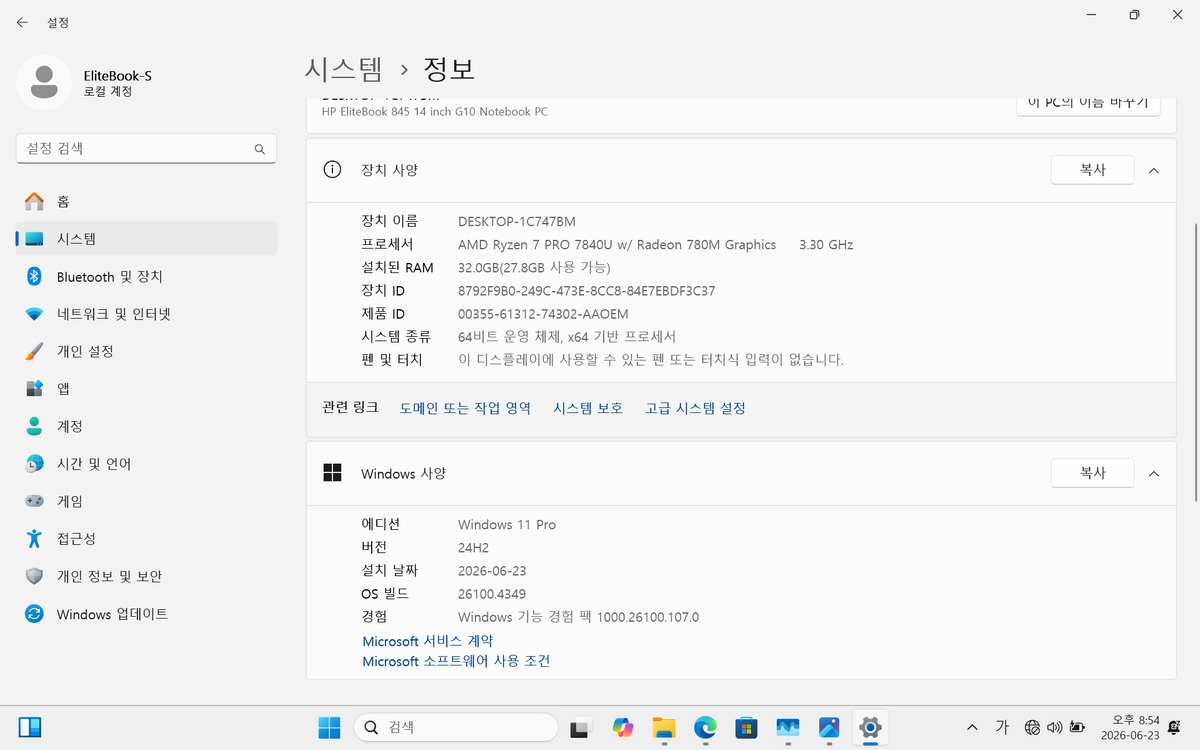The height and width of the screenshot is (750, 1200).
Task: Open the 시스템 보호 link
Action: pyautogui.click(x=588, y=408)
